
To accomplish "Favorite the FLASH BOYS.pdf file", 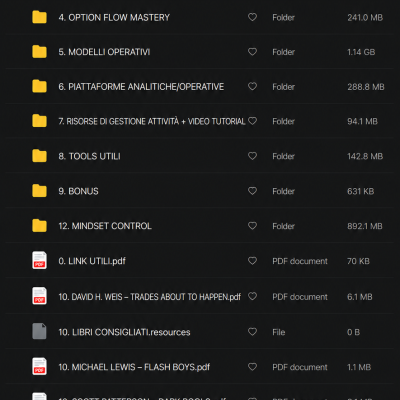I will (x=252, y=367).
